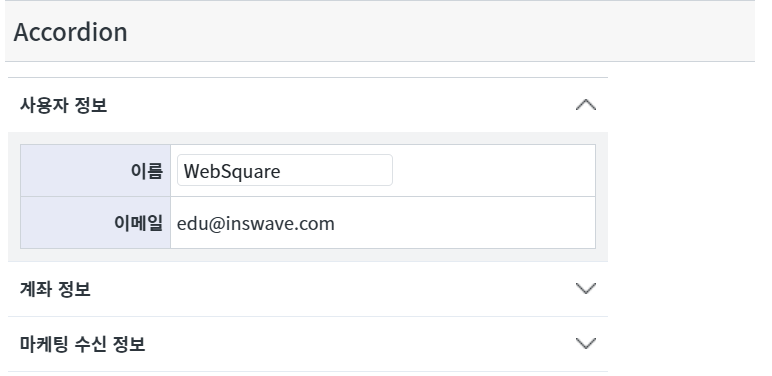Click the Accordion page title

(x=70, y=32)
